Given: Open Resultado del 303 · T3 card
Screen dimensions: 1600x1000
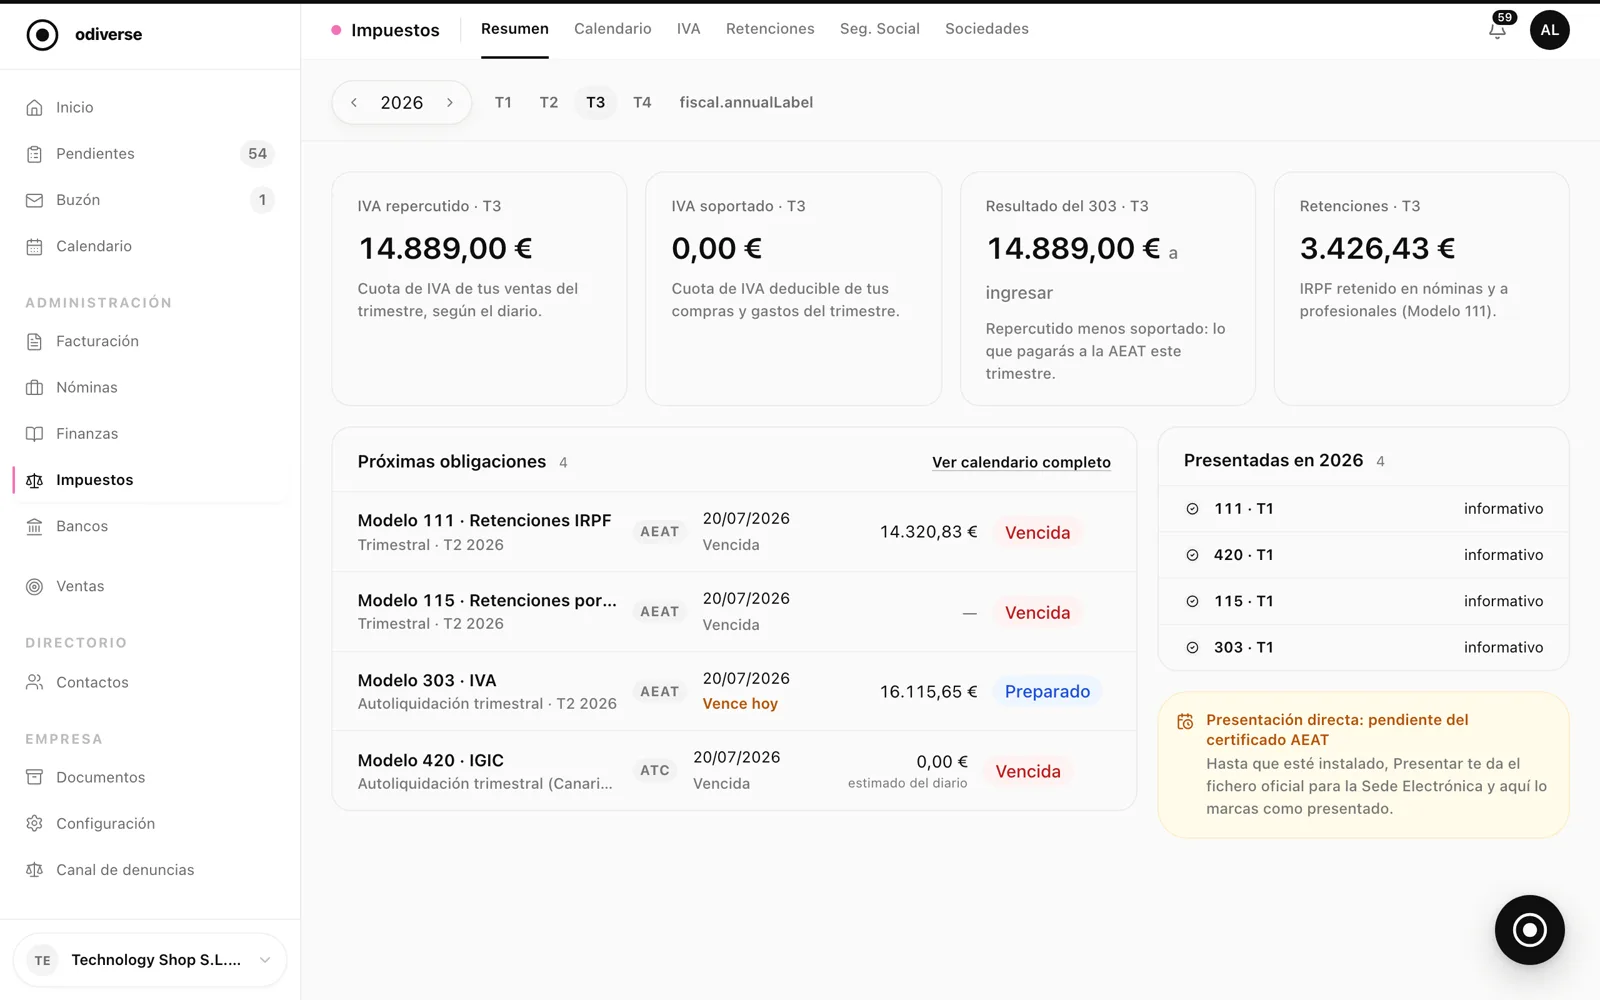Looking at the screenshot, I should click(x=1107, y=288).
